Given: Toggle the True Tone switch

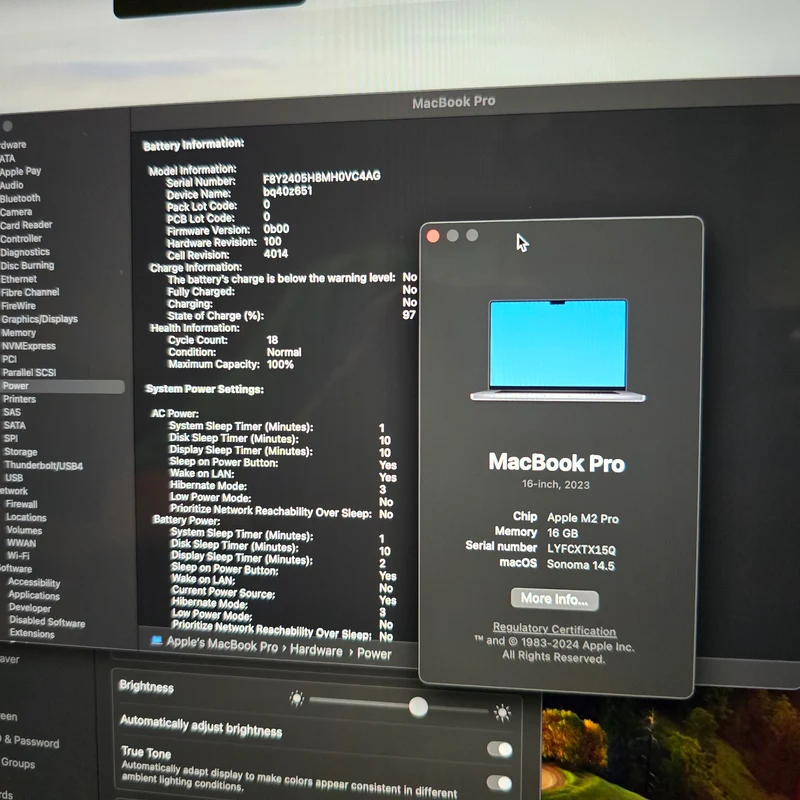Looking at the screenshot, I should 499,783.
